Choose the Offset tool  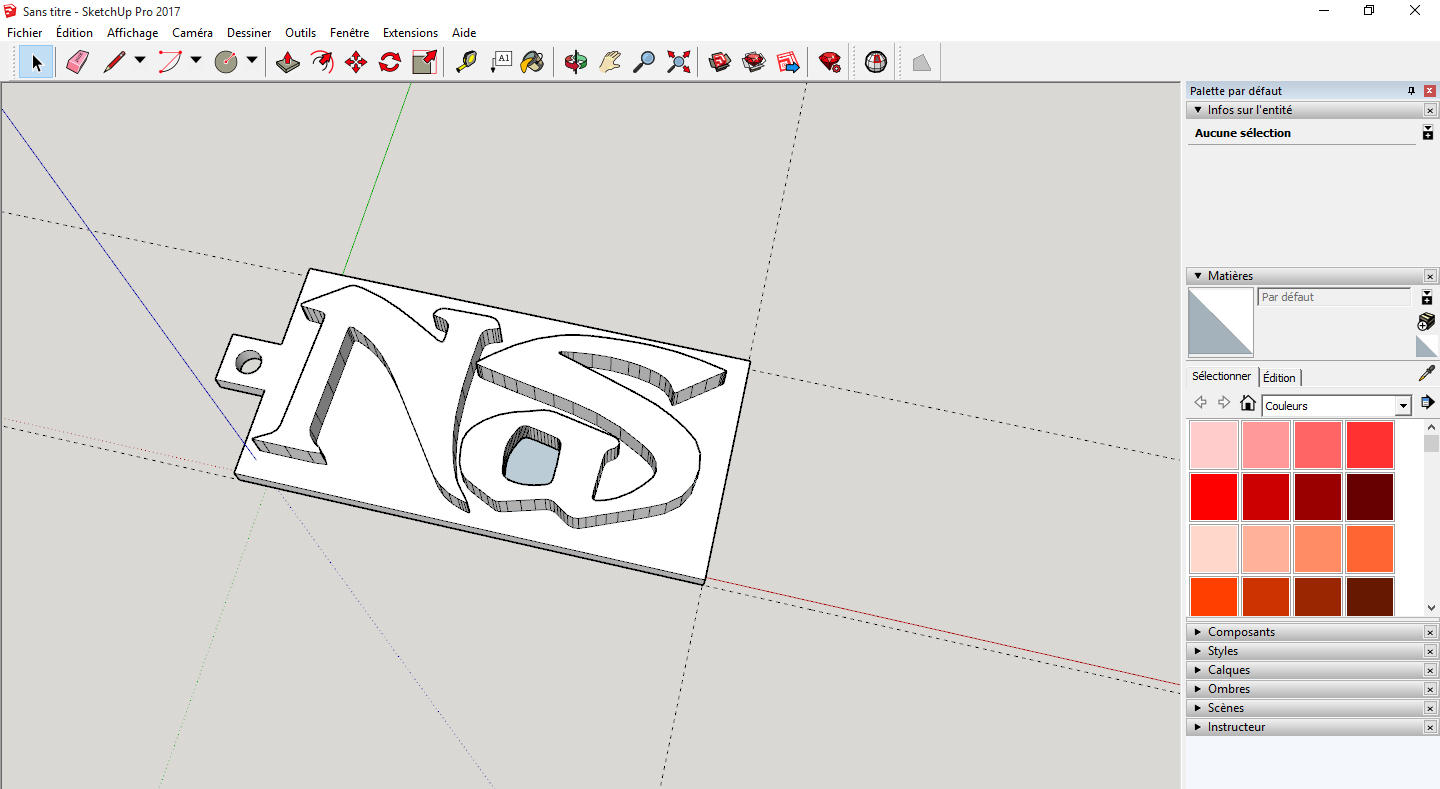(x=322, y=62)
